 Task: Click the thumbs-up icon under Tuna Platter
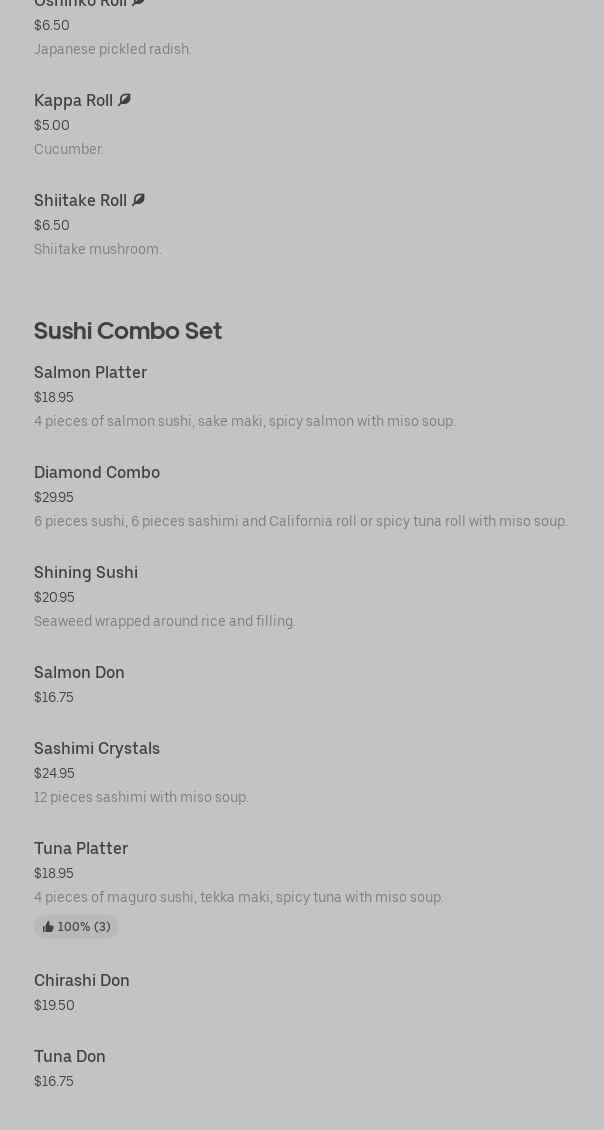48,927
